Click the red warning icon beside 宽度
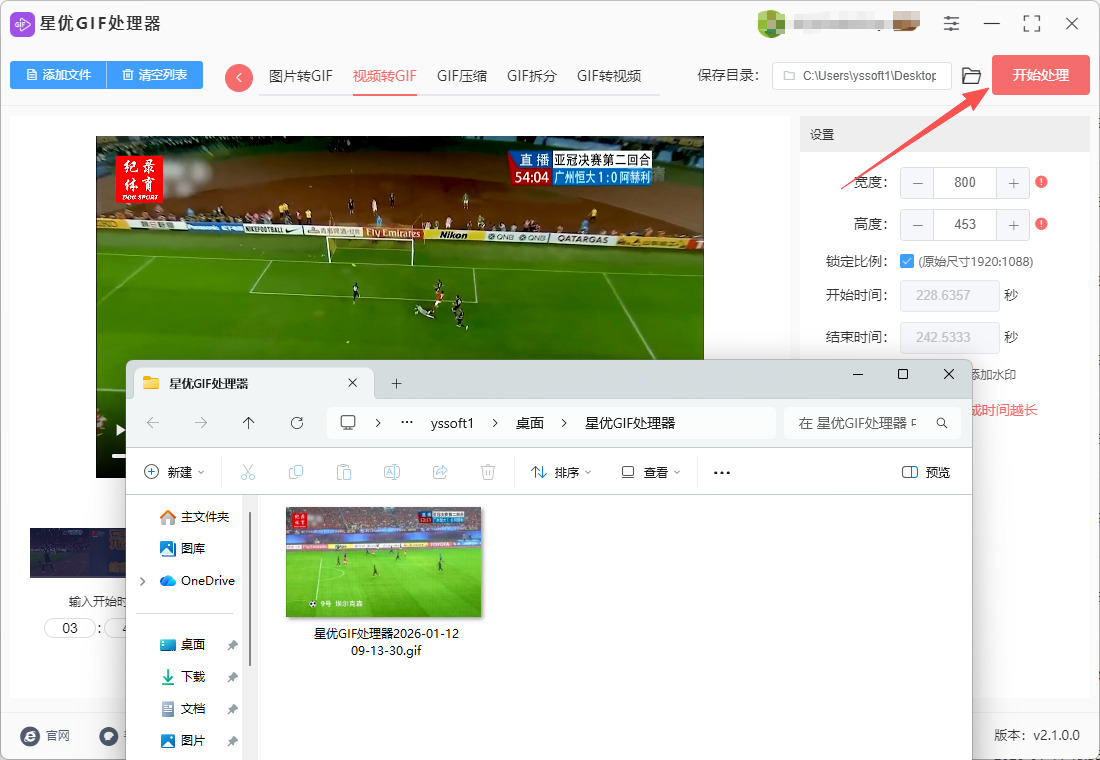1100x760 pixels. coord(1041,182)
